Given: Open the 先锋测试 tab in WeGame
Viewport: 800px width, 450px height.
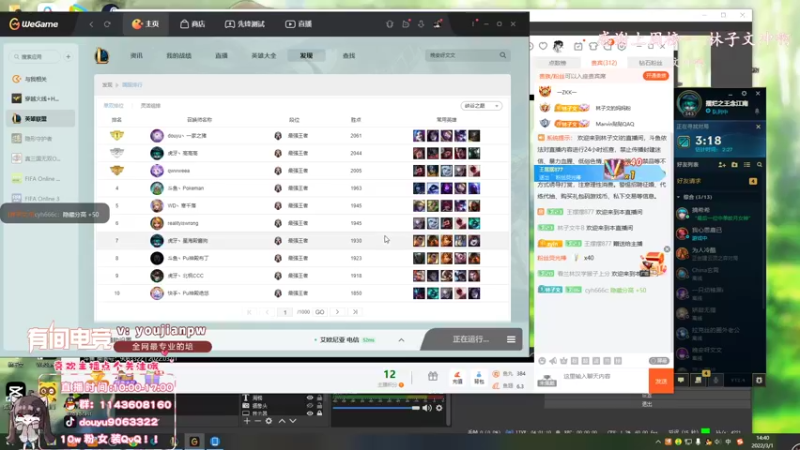Looking at the screenshot, I should click(x=244, y=24).
